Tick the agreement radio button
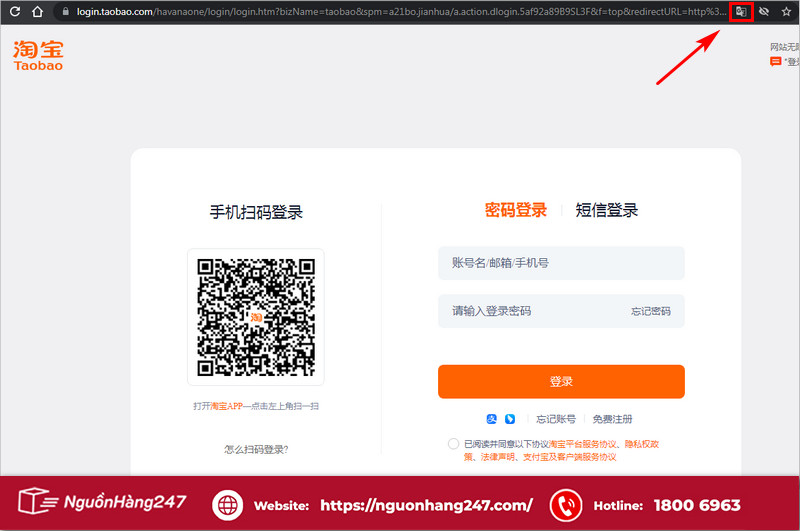This screenshot has width=800, height=531. [x=453, y=444]
